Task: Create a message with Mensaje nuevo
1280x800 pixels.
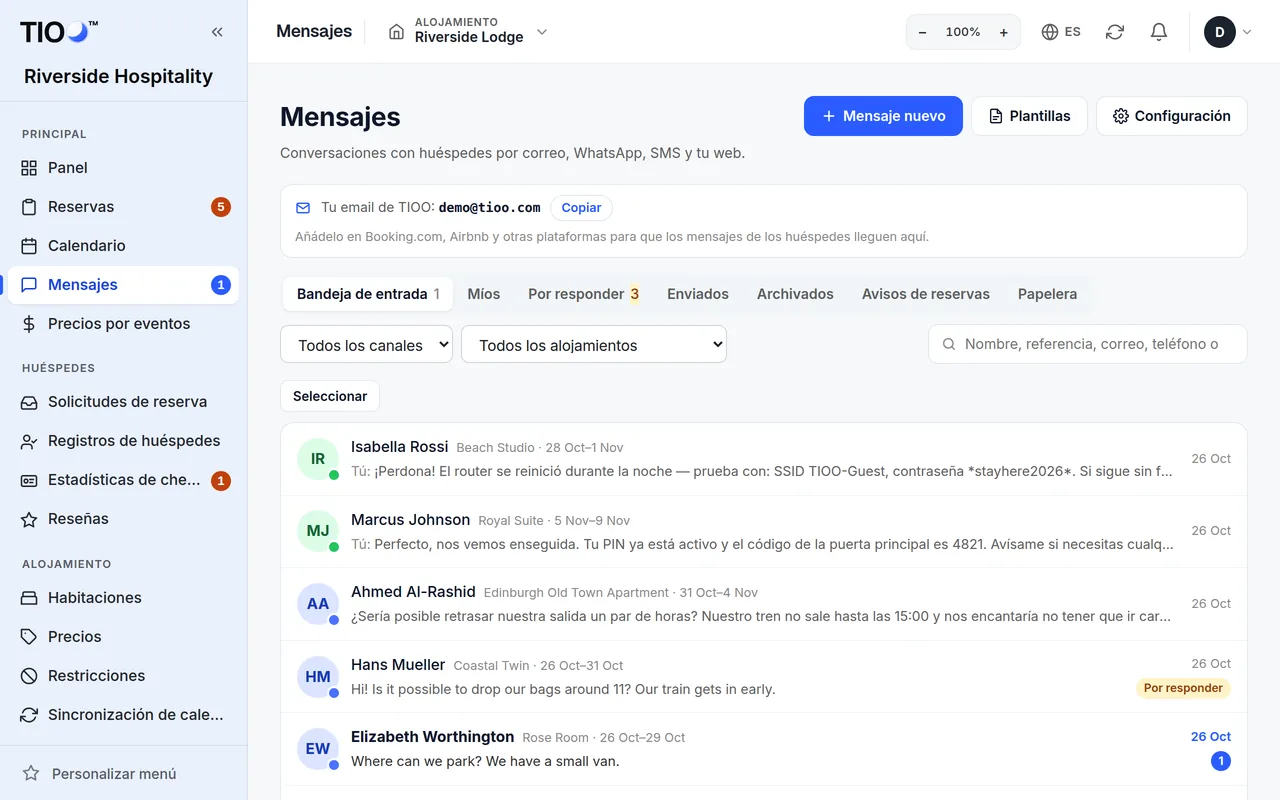Action: coord(883,116)
